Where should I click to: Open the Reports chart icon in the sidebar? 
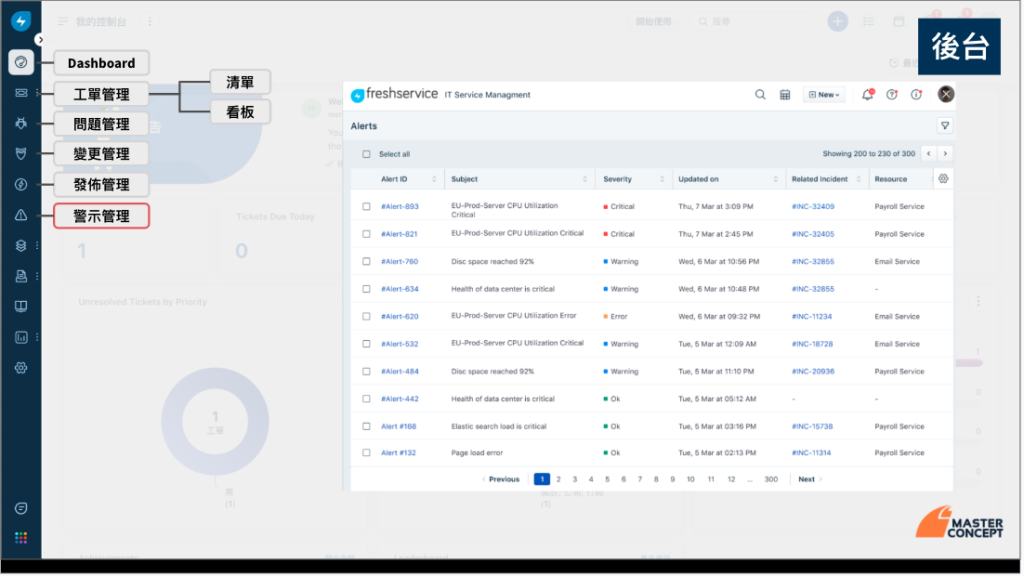click(x=21, y=338)
